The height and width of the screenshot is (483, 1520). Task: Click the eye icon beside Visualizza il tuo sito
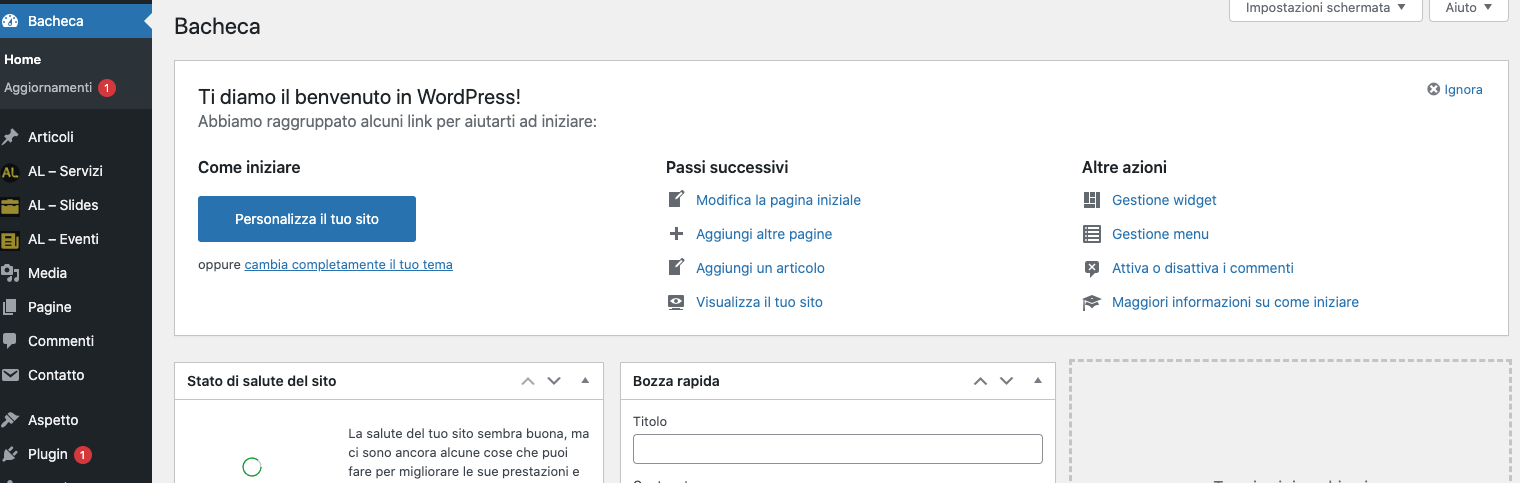(x=676, y=302)
